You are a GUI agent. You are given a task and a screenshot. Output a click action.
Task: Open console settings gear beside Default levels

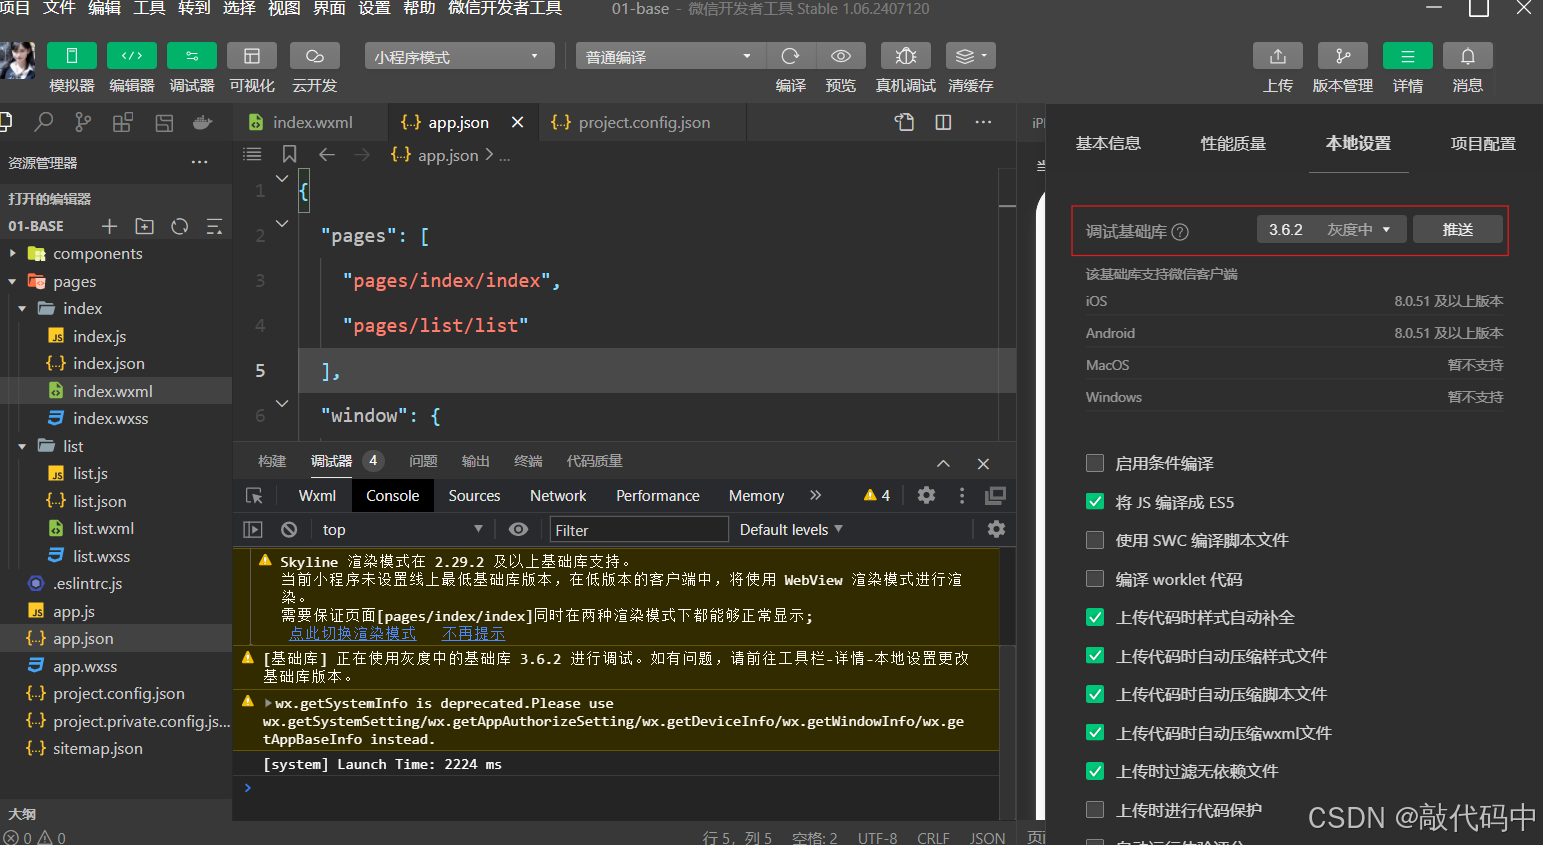pos(996,529)
